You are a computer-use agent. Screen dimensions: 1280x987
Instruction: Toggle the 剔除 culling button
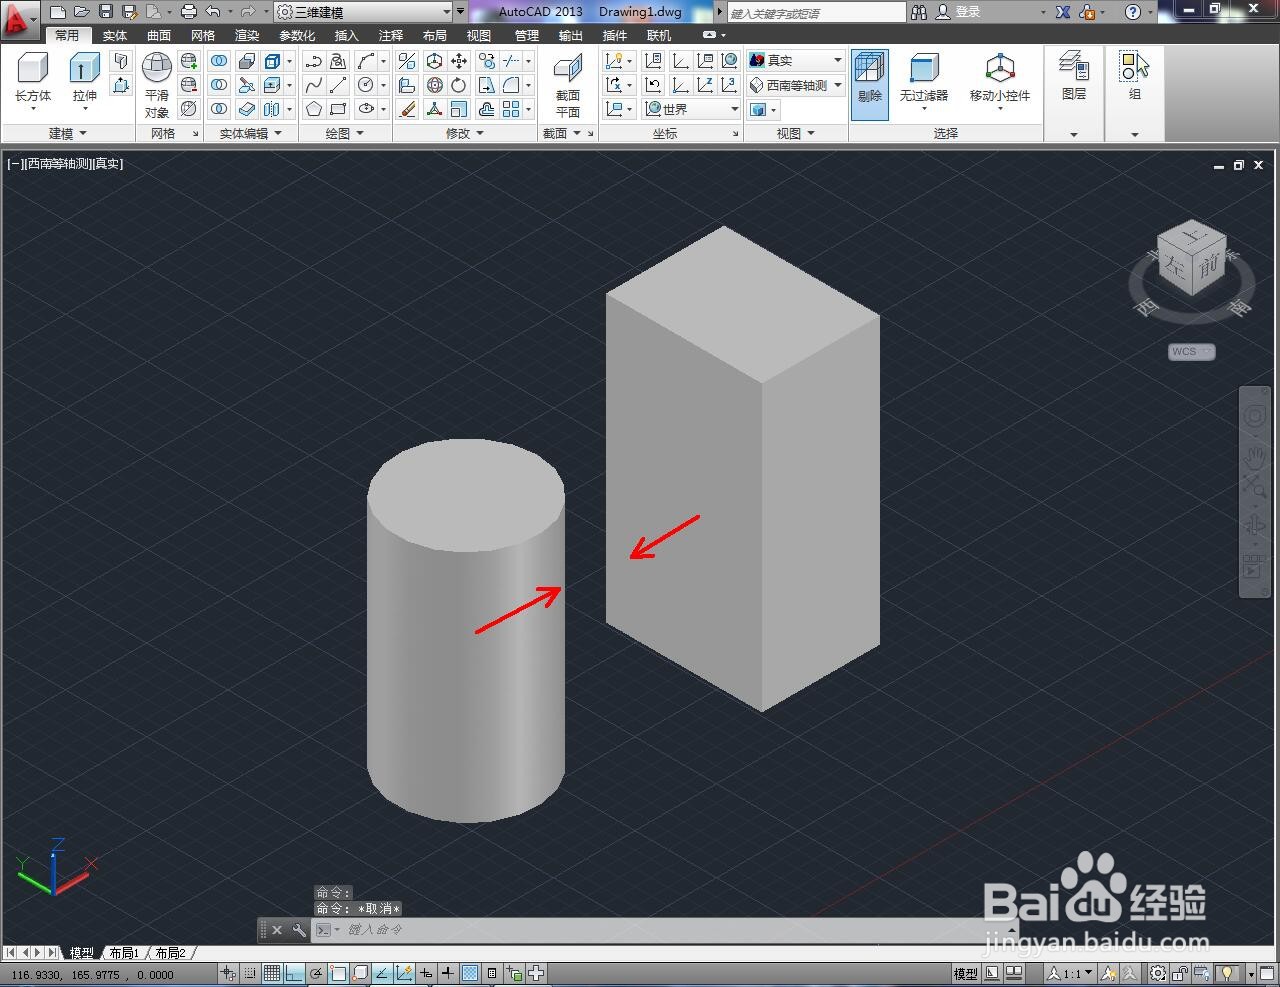click(869, 85)
